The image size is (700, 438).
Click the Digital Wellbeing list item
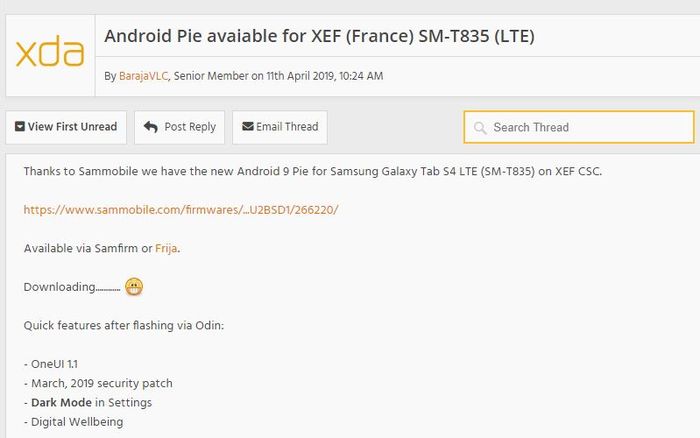click(73, 422)
